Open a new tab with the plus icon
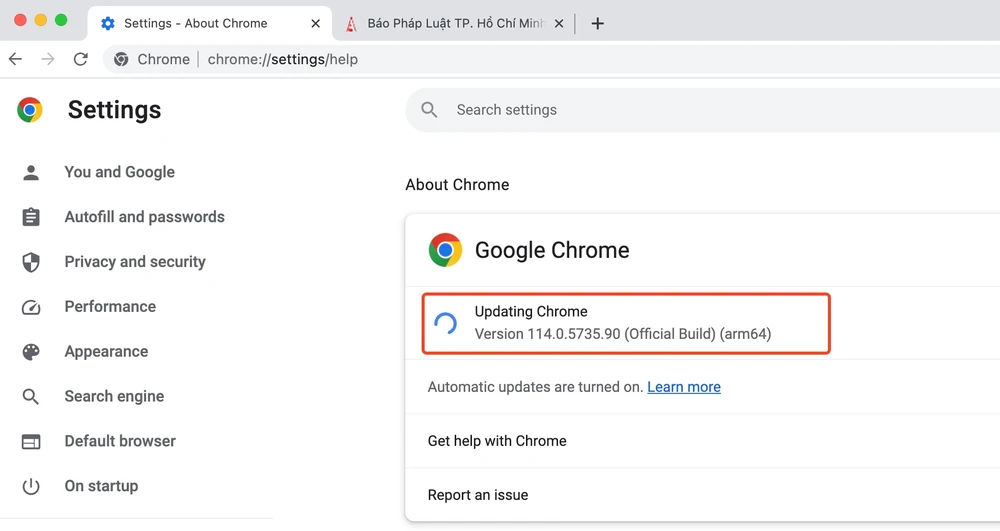This screenshot has height=531, width=1000. click(x=597, y=24)
